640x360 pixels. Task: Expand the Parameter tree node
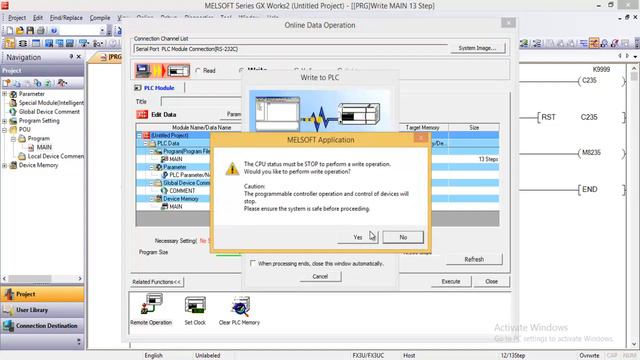click(x=4, y=94)
